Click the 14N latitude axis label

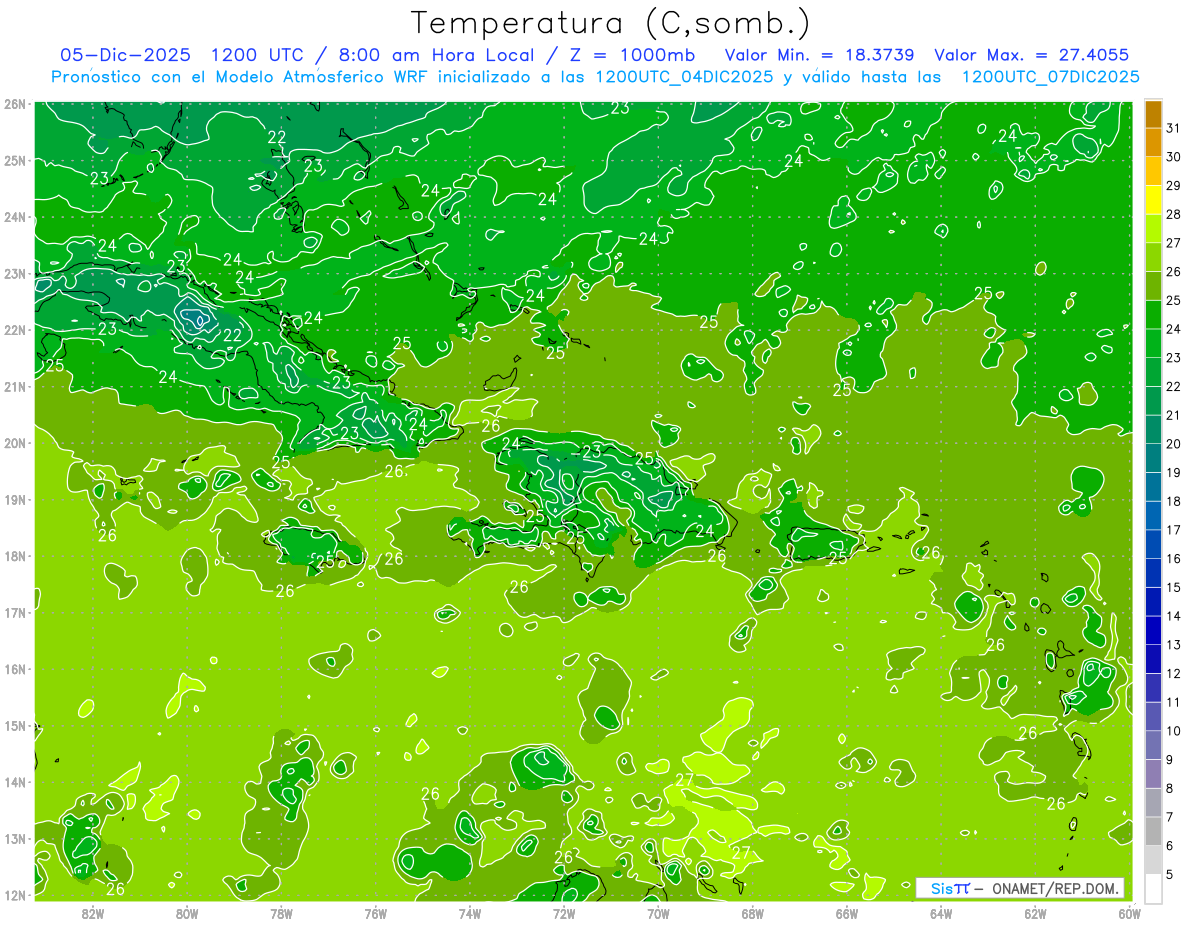(x=14, y=782)
